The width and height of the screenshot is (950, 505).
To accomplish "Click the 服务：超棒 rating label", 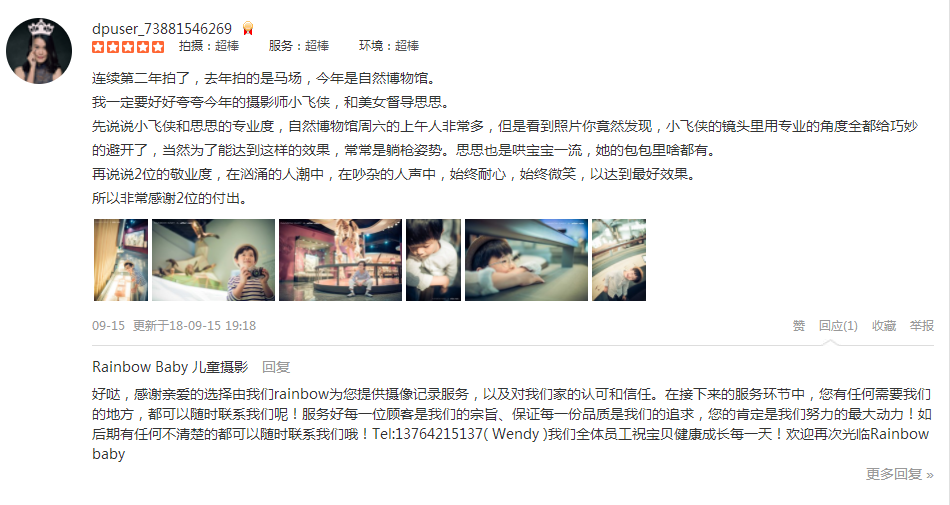I will coord(299,46).
